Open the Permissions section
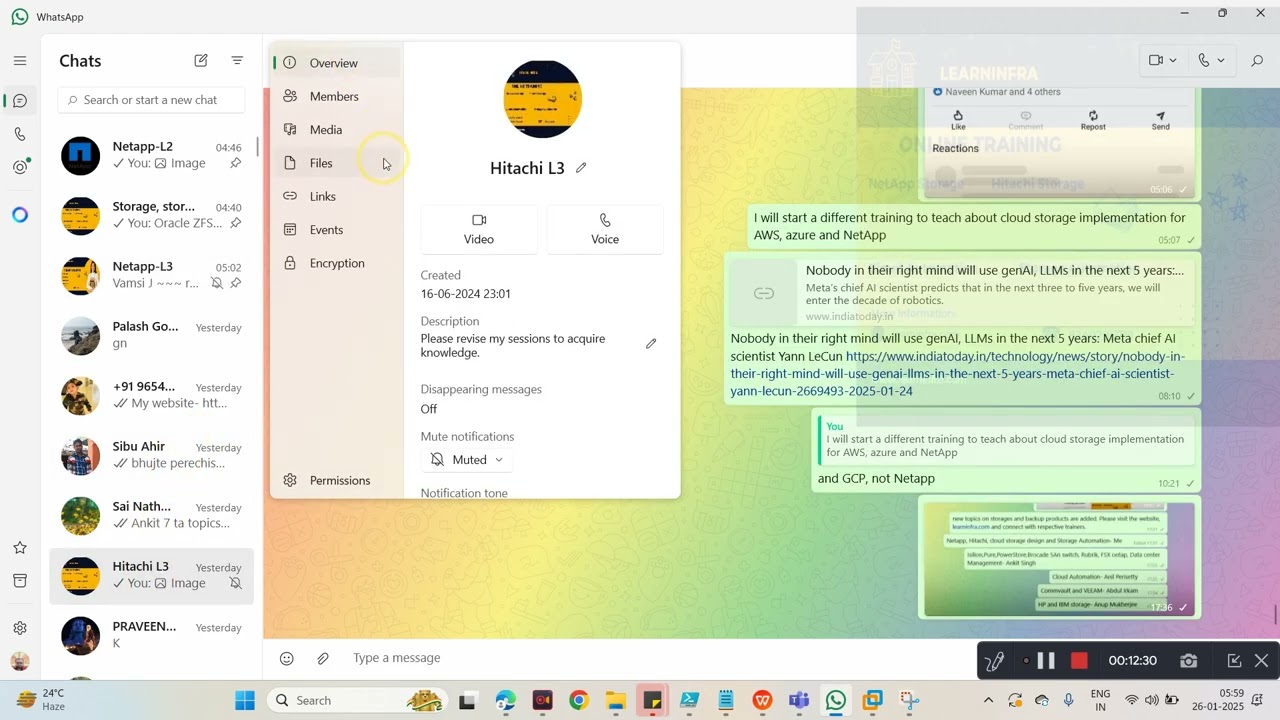Image resolution: width=1280 pixels, height=720 pixels. (x=337, y=480)
